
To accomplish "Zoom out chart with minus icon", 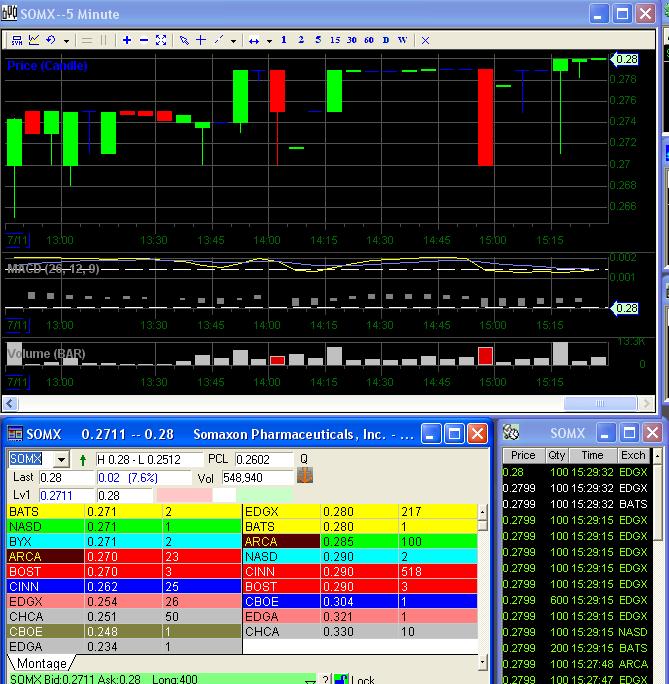I will click(144, 40).
